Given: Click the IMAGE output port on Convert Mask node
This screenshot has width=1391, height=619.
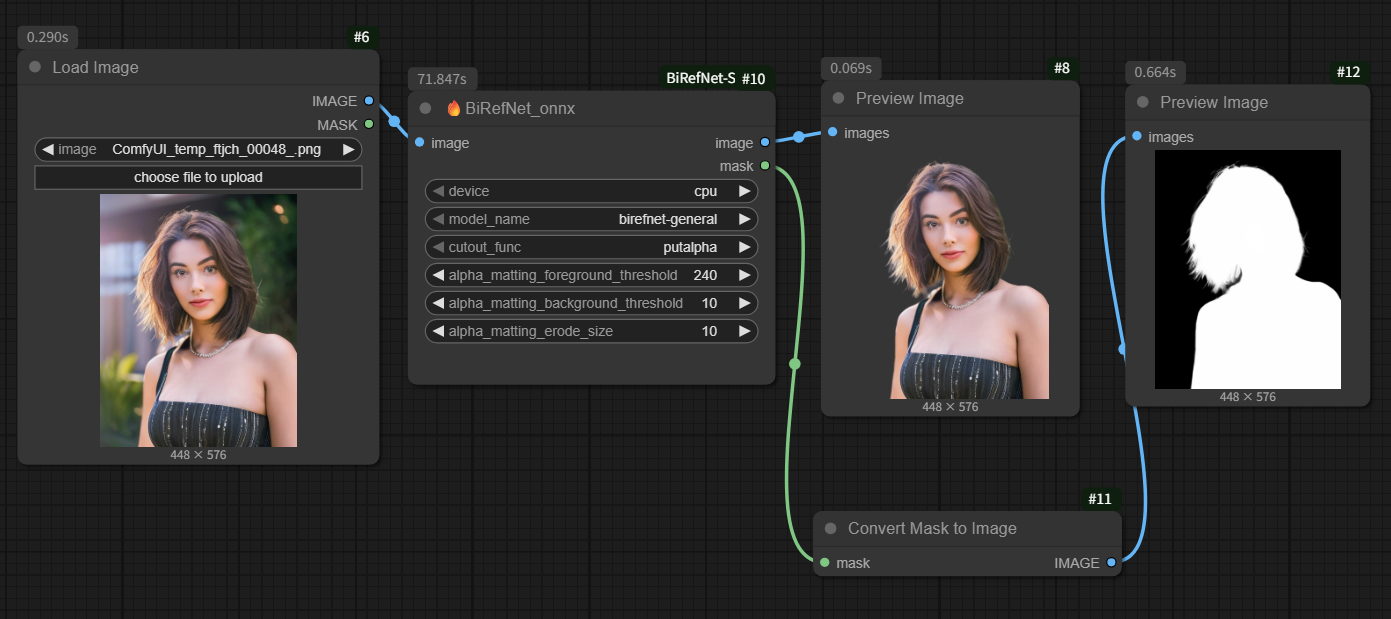Looking at the screenshot, I should [1111, 563].
